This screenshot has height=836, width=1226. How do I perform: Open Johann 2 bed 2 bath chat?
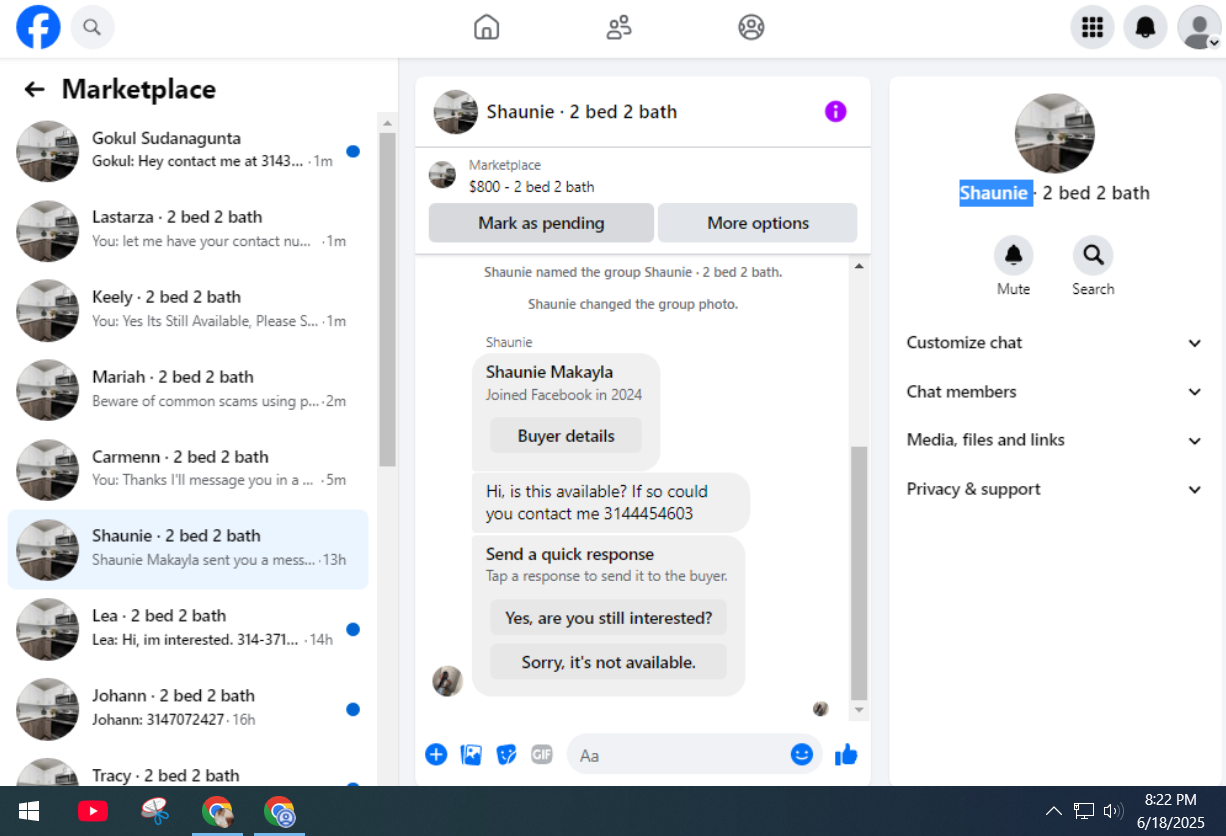tap(188, 708)
